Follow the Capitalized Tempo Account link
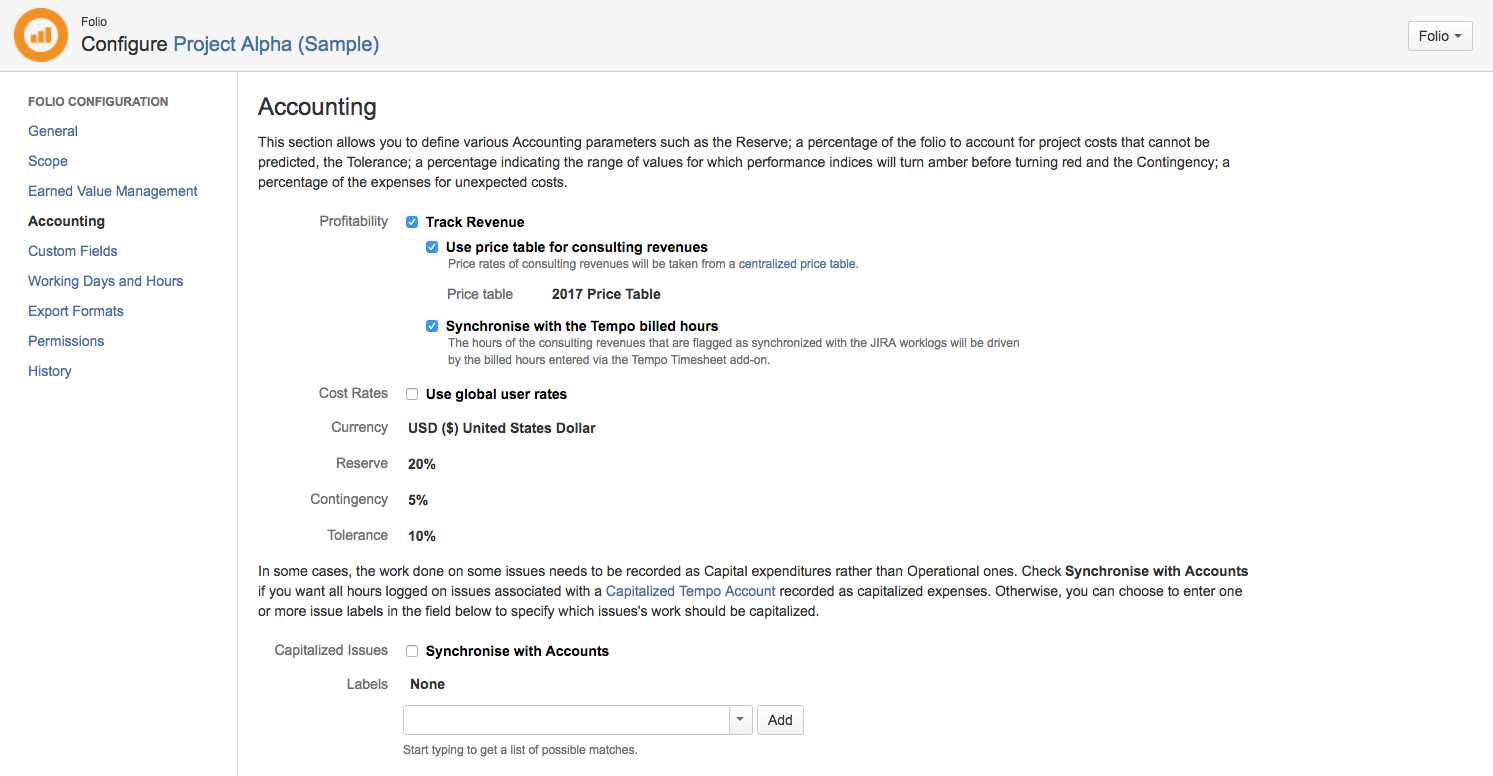Screen dimensions: 1493x776 pyautogui.click(x=690, y=591)
